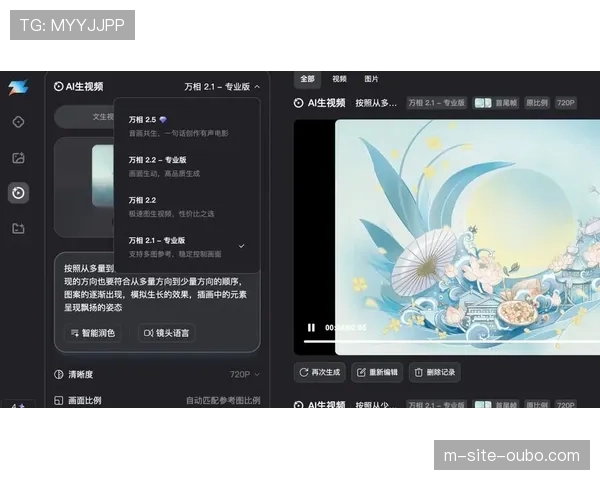Select the checked 万相 2.1 – 专业版 option
The image size is (600, 480).
point(187,247)
